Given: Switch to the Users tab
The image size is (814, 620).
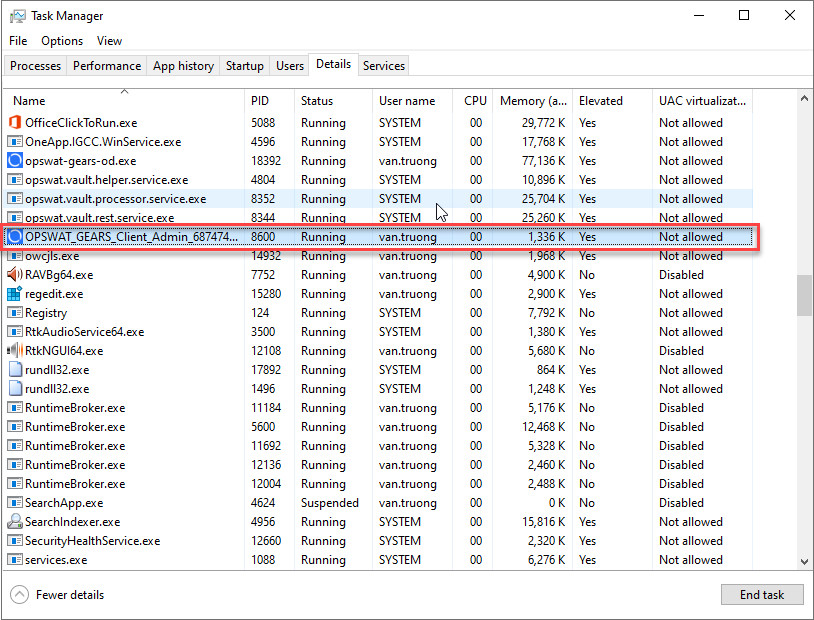Looking at the screenshot, I should [290, 66].
